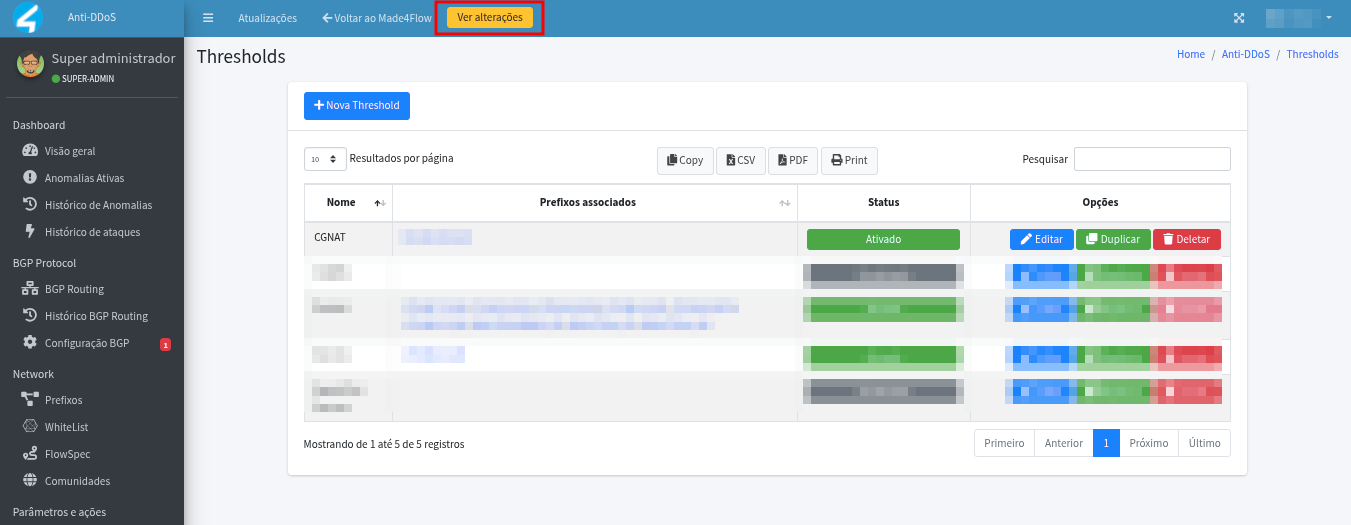Image resolution: width=1351 pixels, height=525 pixels.
Task: Open Configuração BGP settings
Action: (86, 343)
